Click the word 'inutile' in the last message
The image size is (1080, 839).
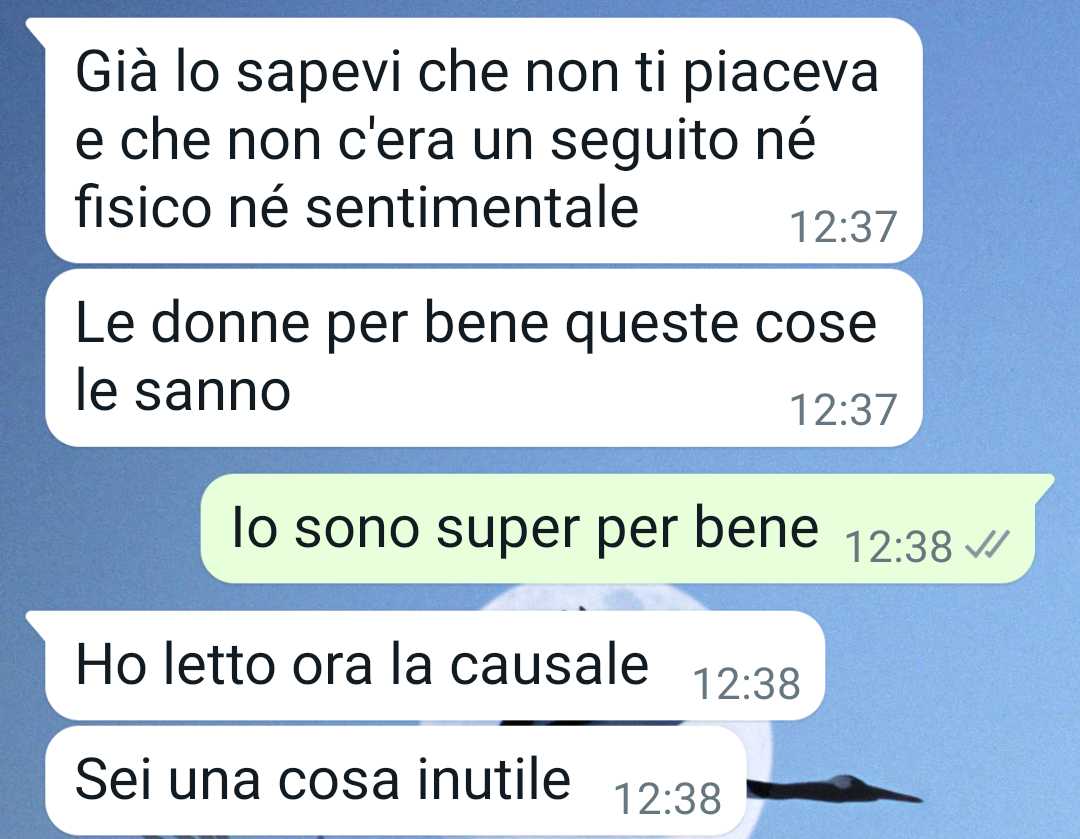click(x=494, y=779)
